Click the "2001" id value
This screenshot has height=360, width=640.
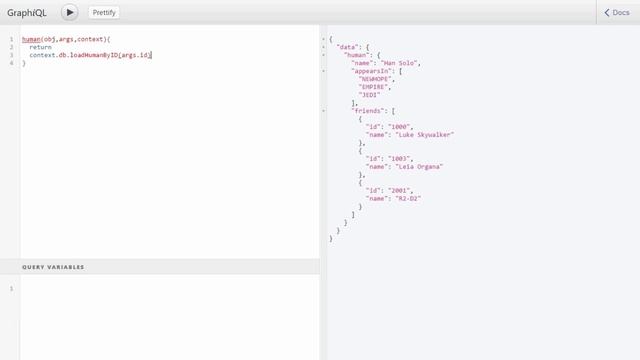399,191
